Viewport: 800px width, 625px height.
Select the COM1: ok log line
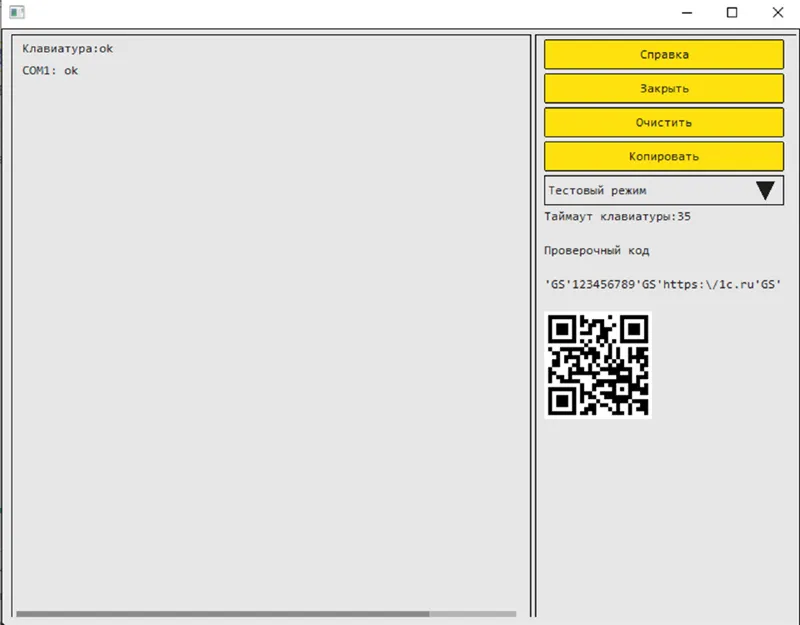click(x=50, y=70)
